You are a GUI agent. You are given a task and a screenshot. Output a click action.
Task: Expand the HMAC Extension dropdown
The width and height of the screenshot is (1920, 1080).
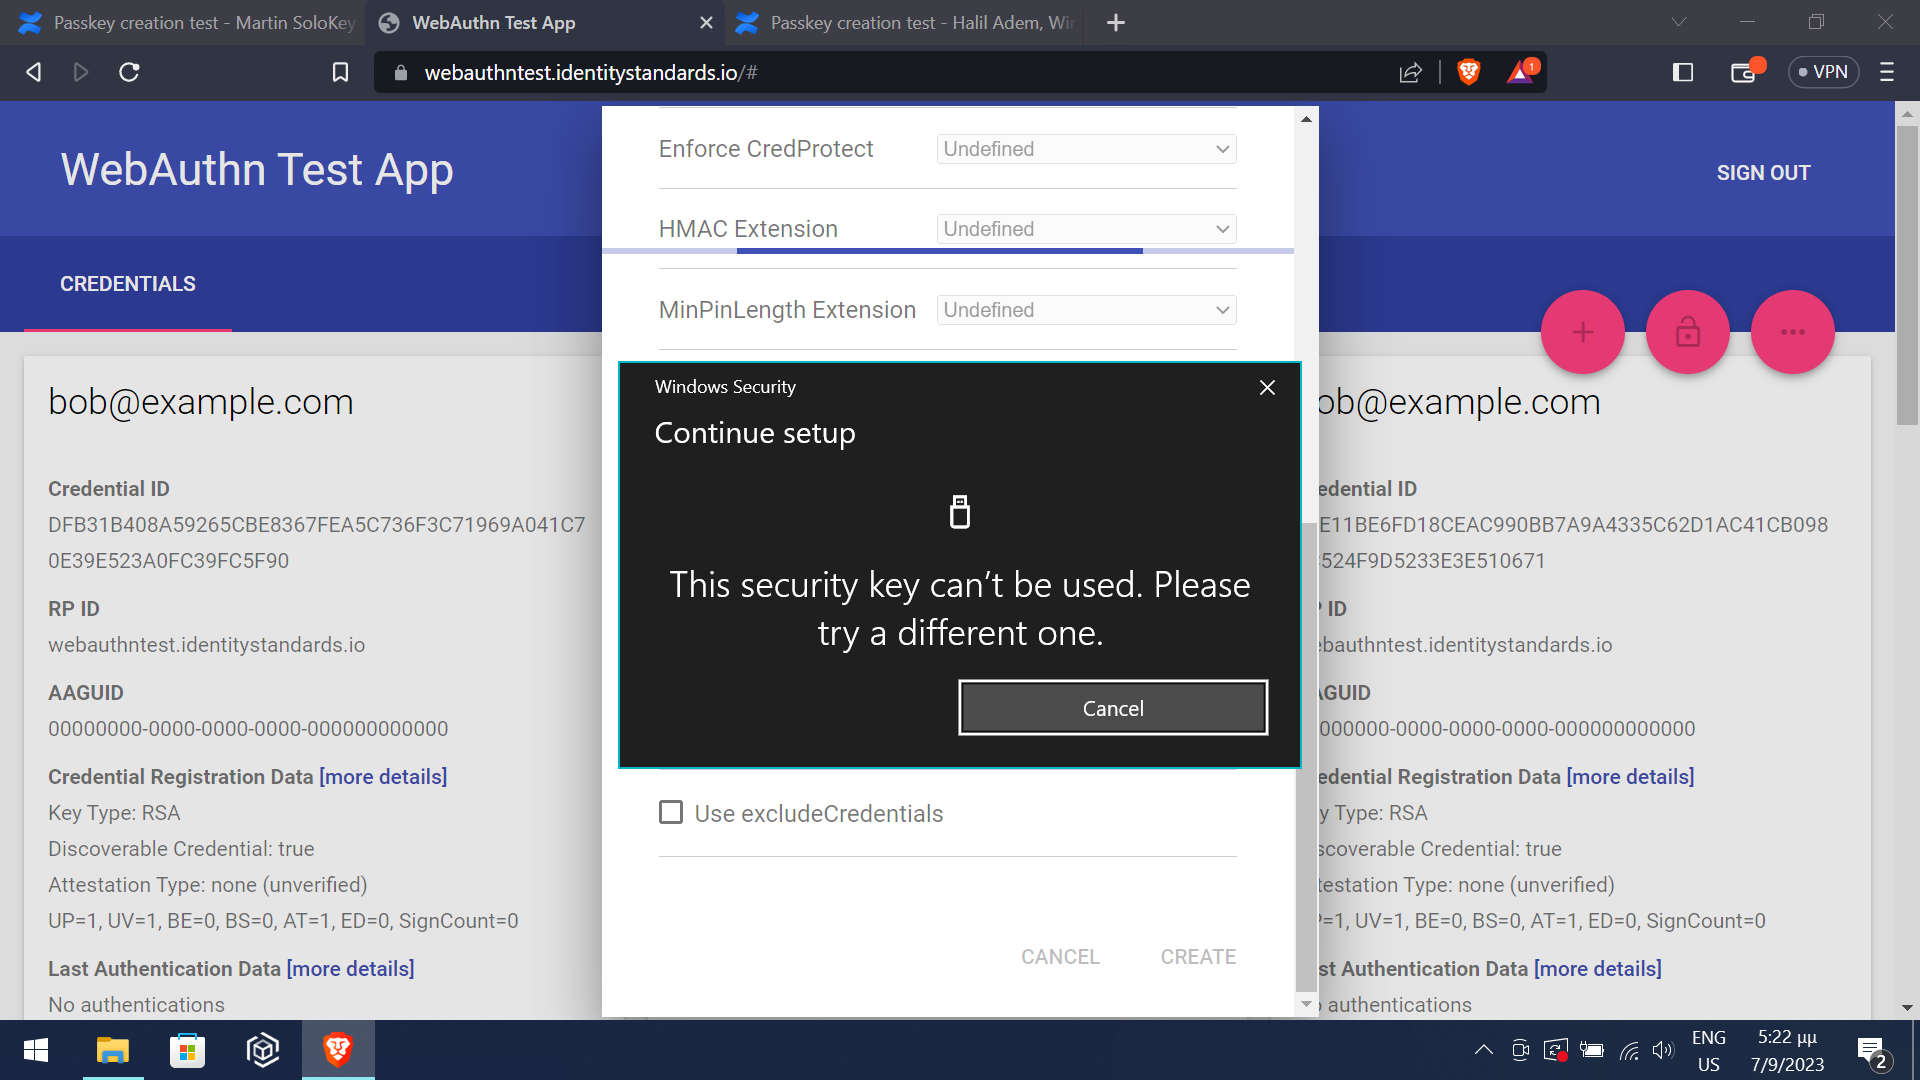click(1086, 229)
